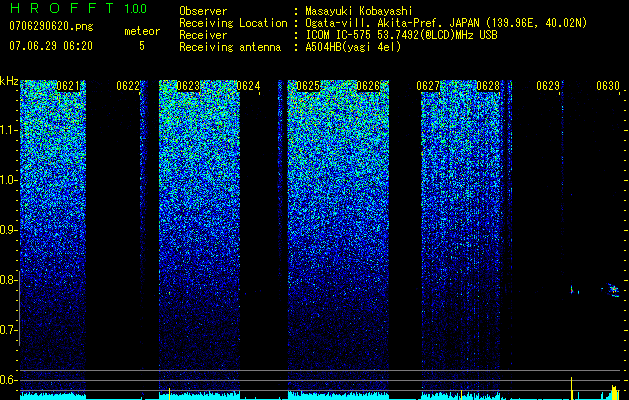Image resolution: width=629 pixels, height=400 pixels.
Task: Click the 0628 time marker
Action: pyautogui.click(x=488, y=86)
